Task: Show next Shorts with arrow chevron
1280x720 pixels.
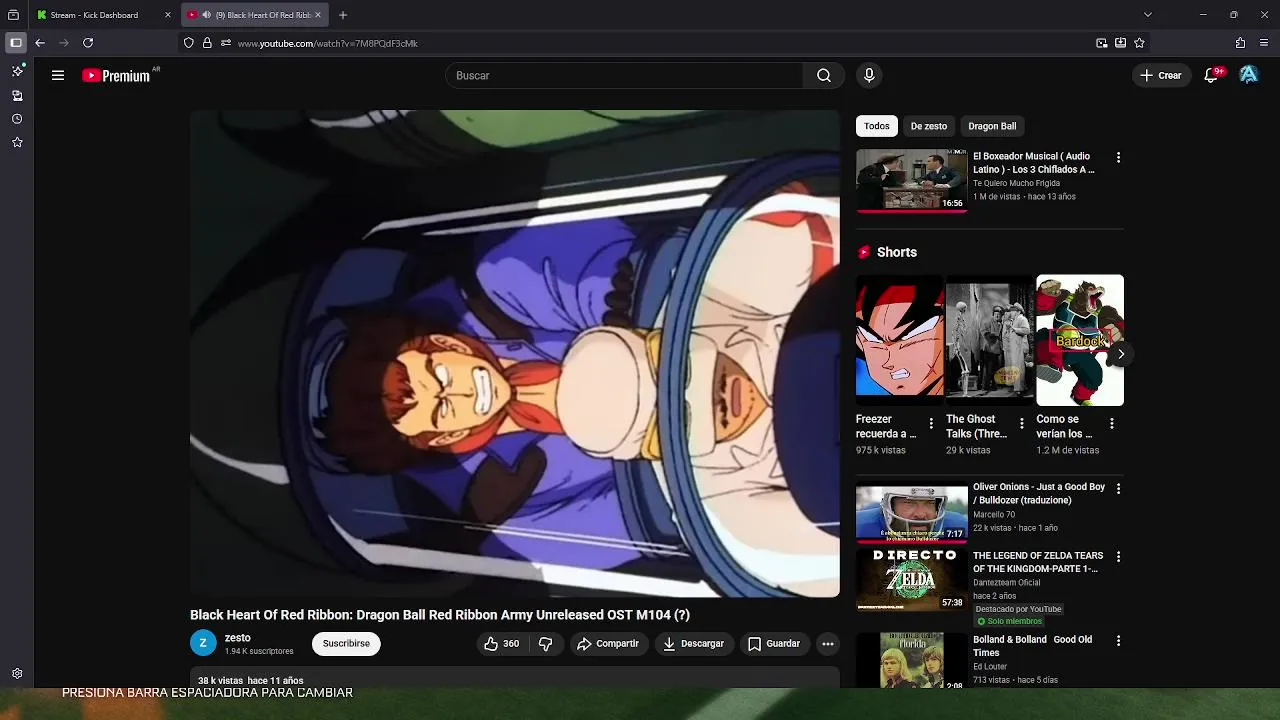Action: pyautogui.click(x=1121, y=354)
